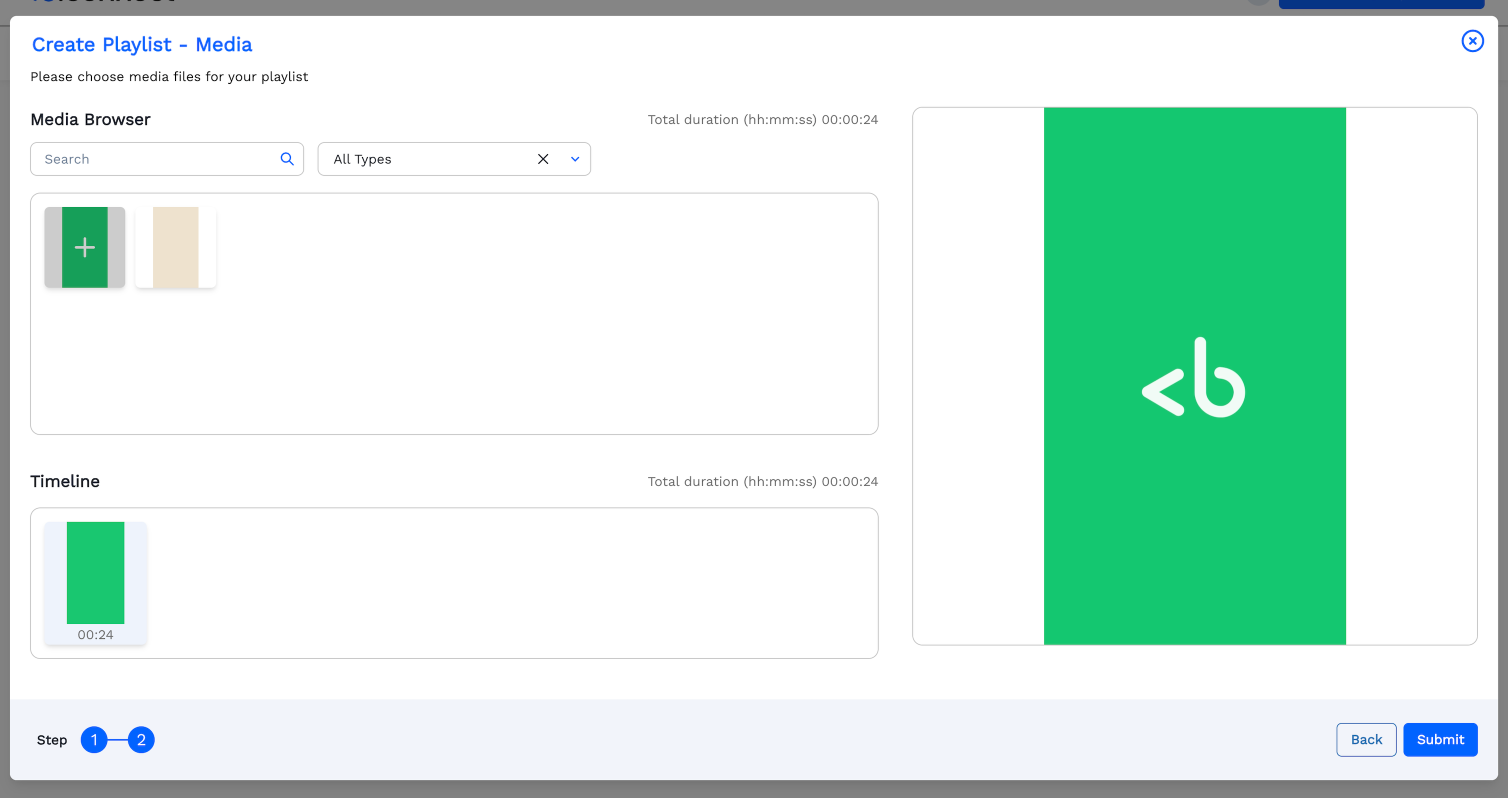Image resolution: width=1508 pixels, height=798 pixels.
Task: Open the All Types combo box
Action: click(x=430, y=159)
